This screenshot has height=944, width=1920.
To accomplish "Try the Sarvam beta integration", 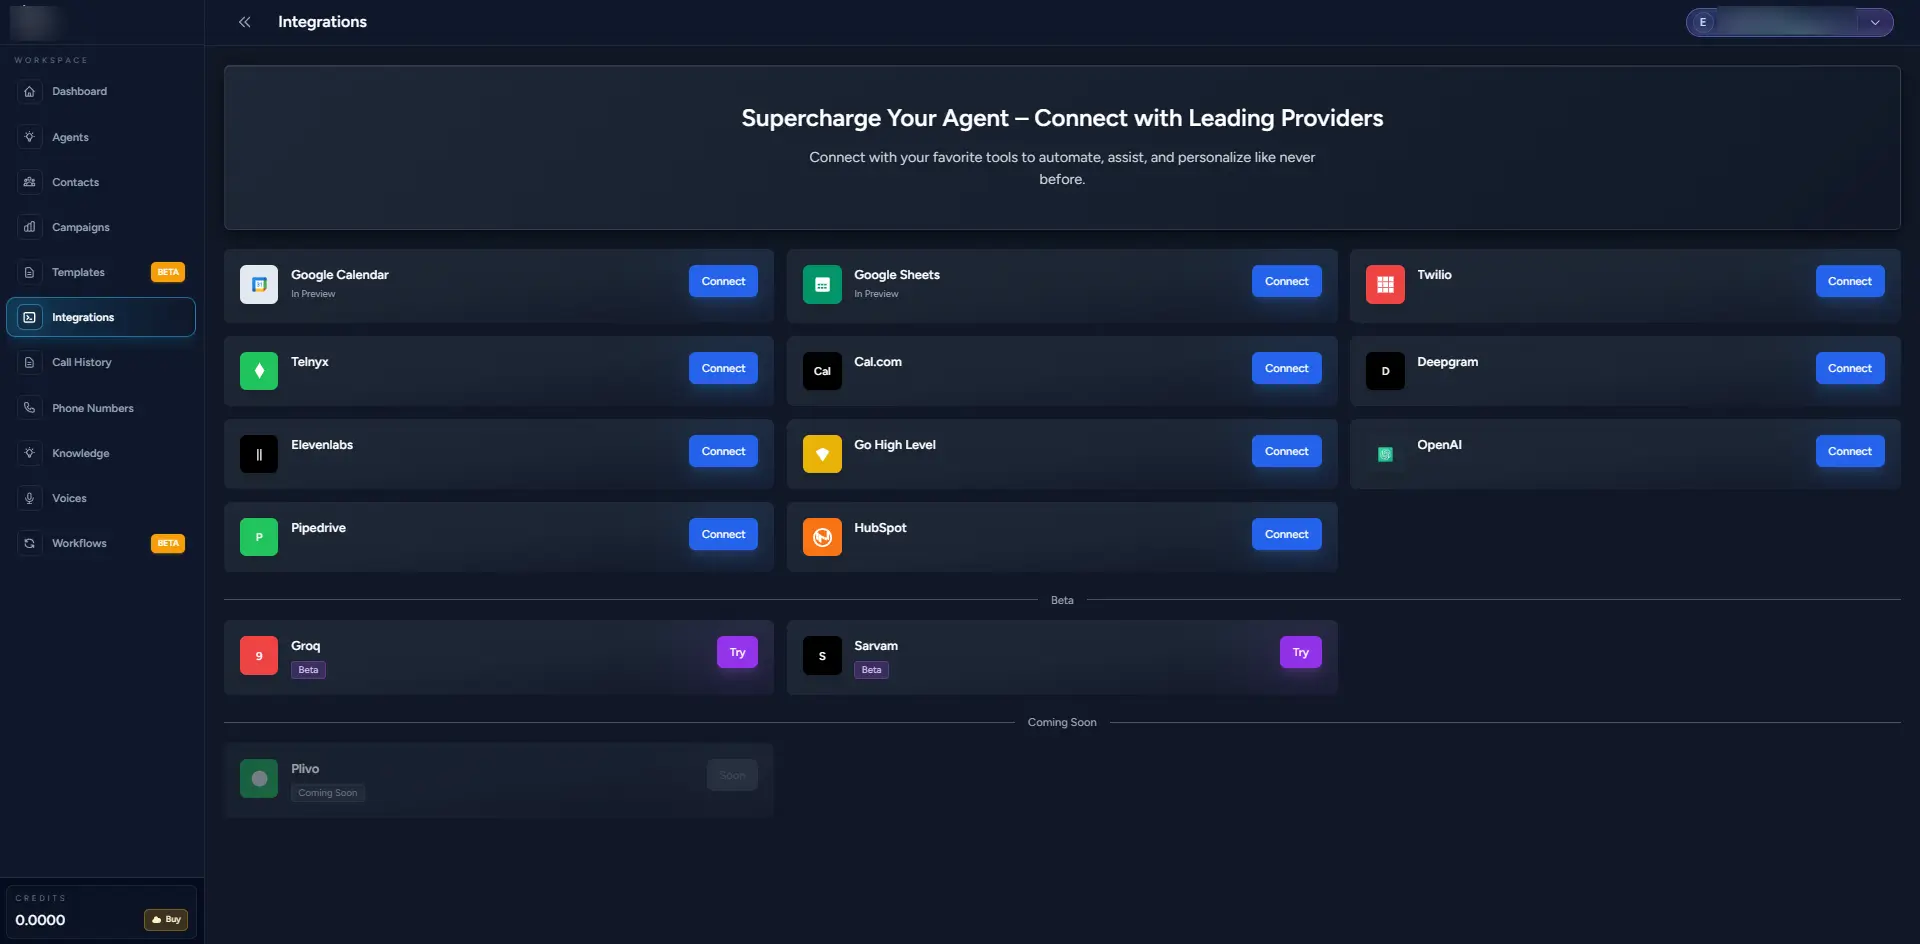I will click(1300, 652).
